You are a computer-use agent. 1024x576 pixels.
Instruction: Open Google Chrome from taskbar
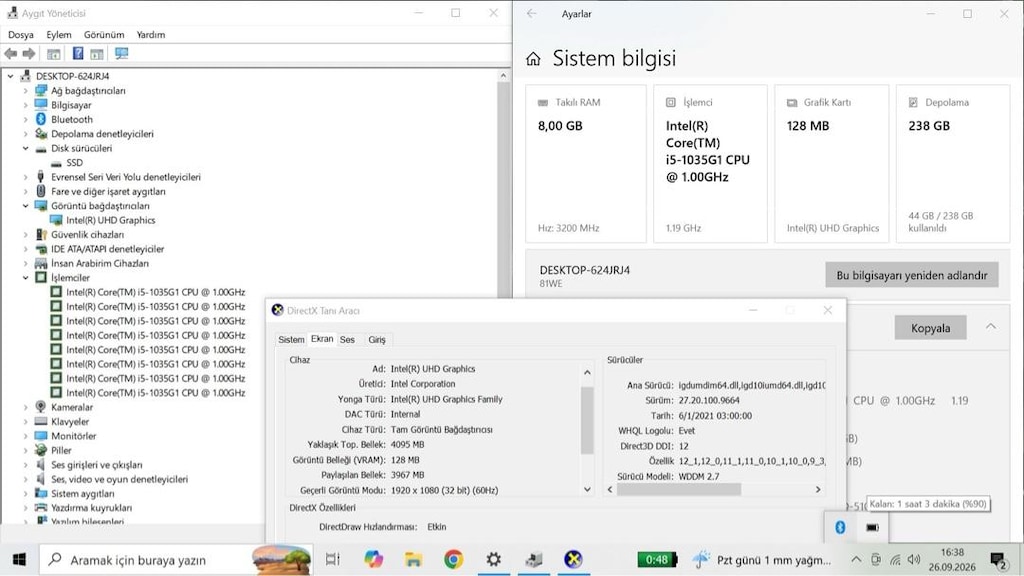[x=453, y=559]
